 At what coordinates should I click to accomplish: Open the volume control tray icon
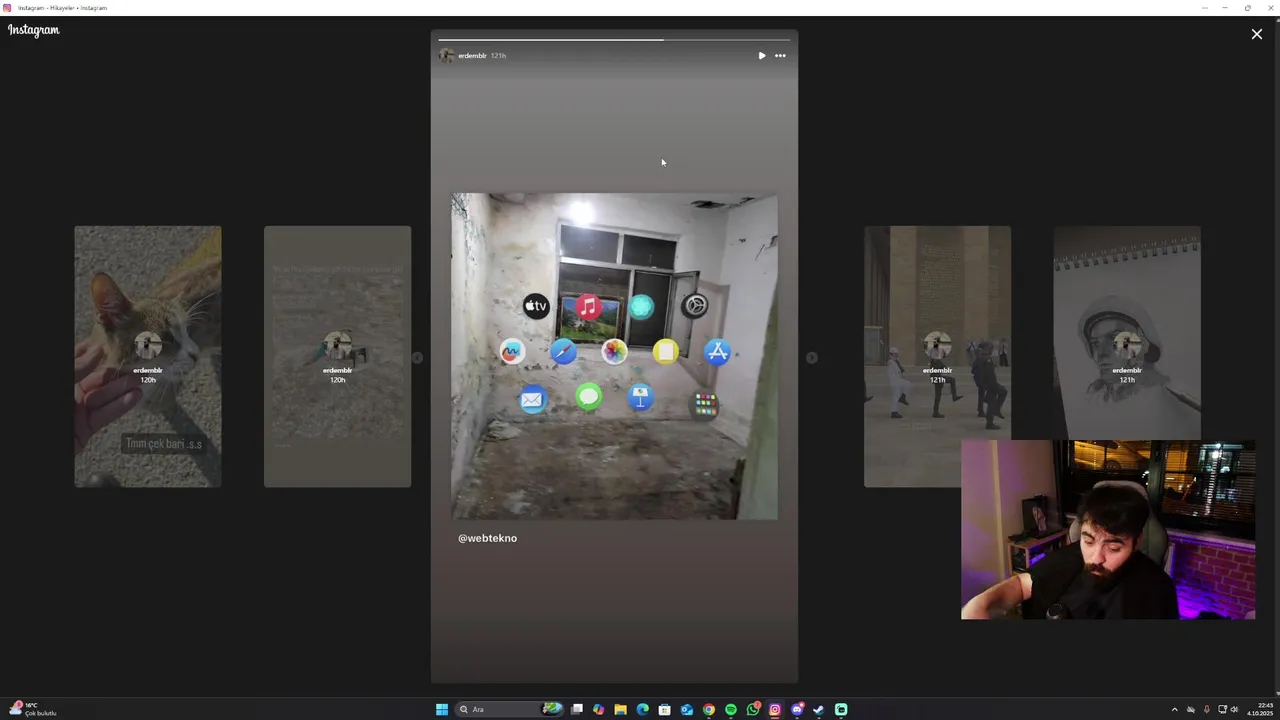[x=1234, y=710]
